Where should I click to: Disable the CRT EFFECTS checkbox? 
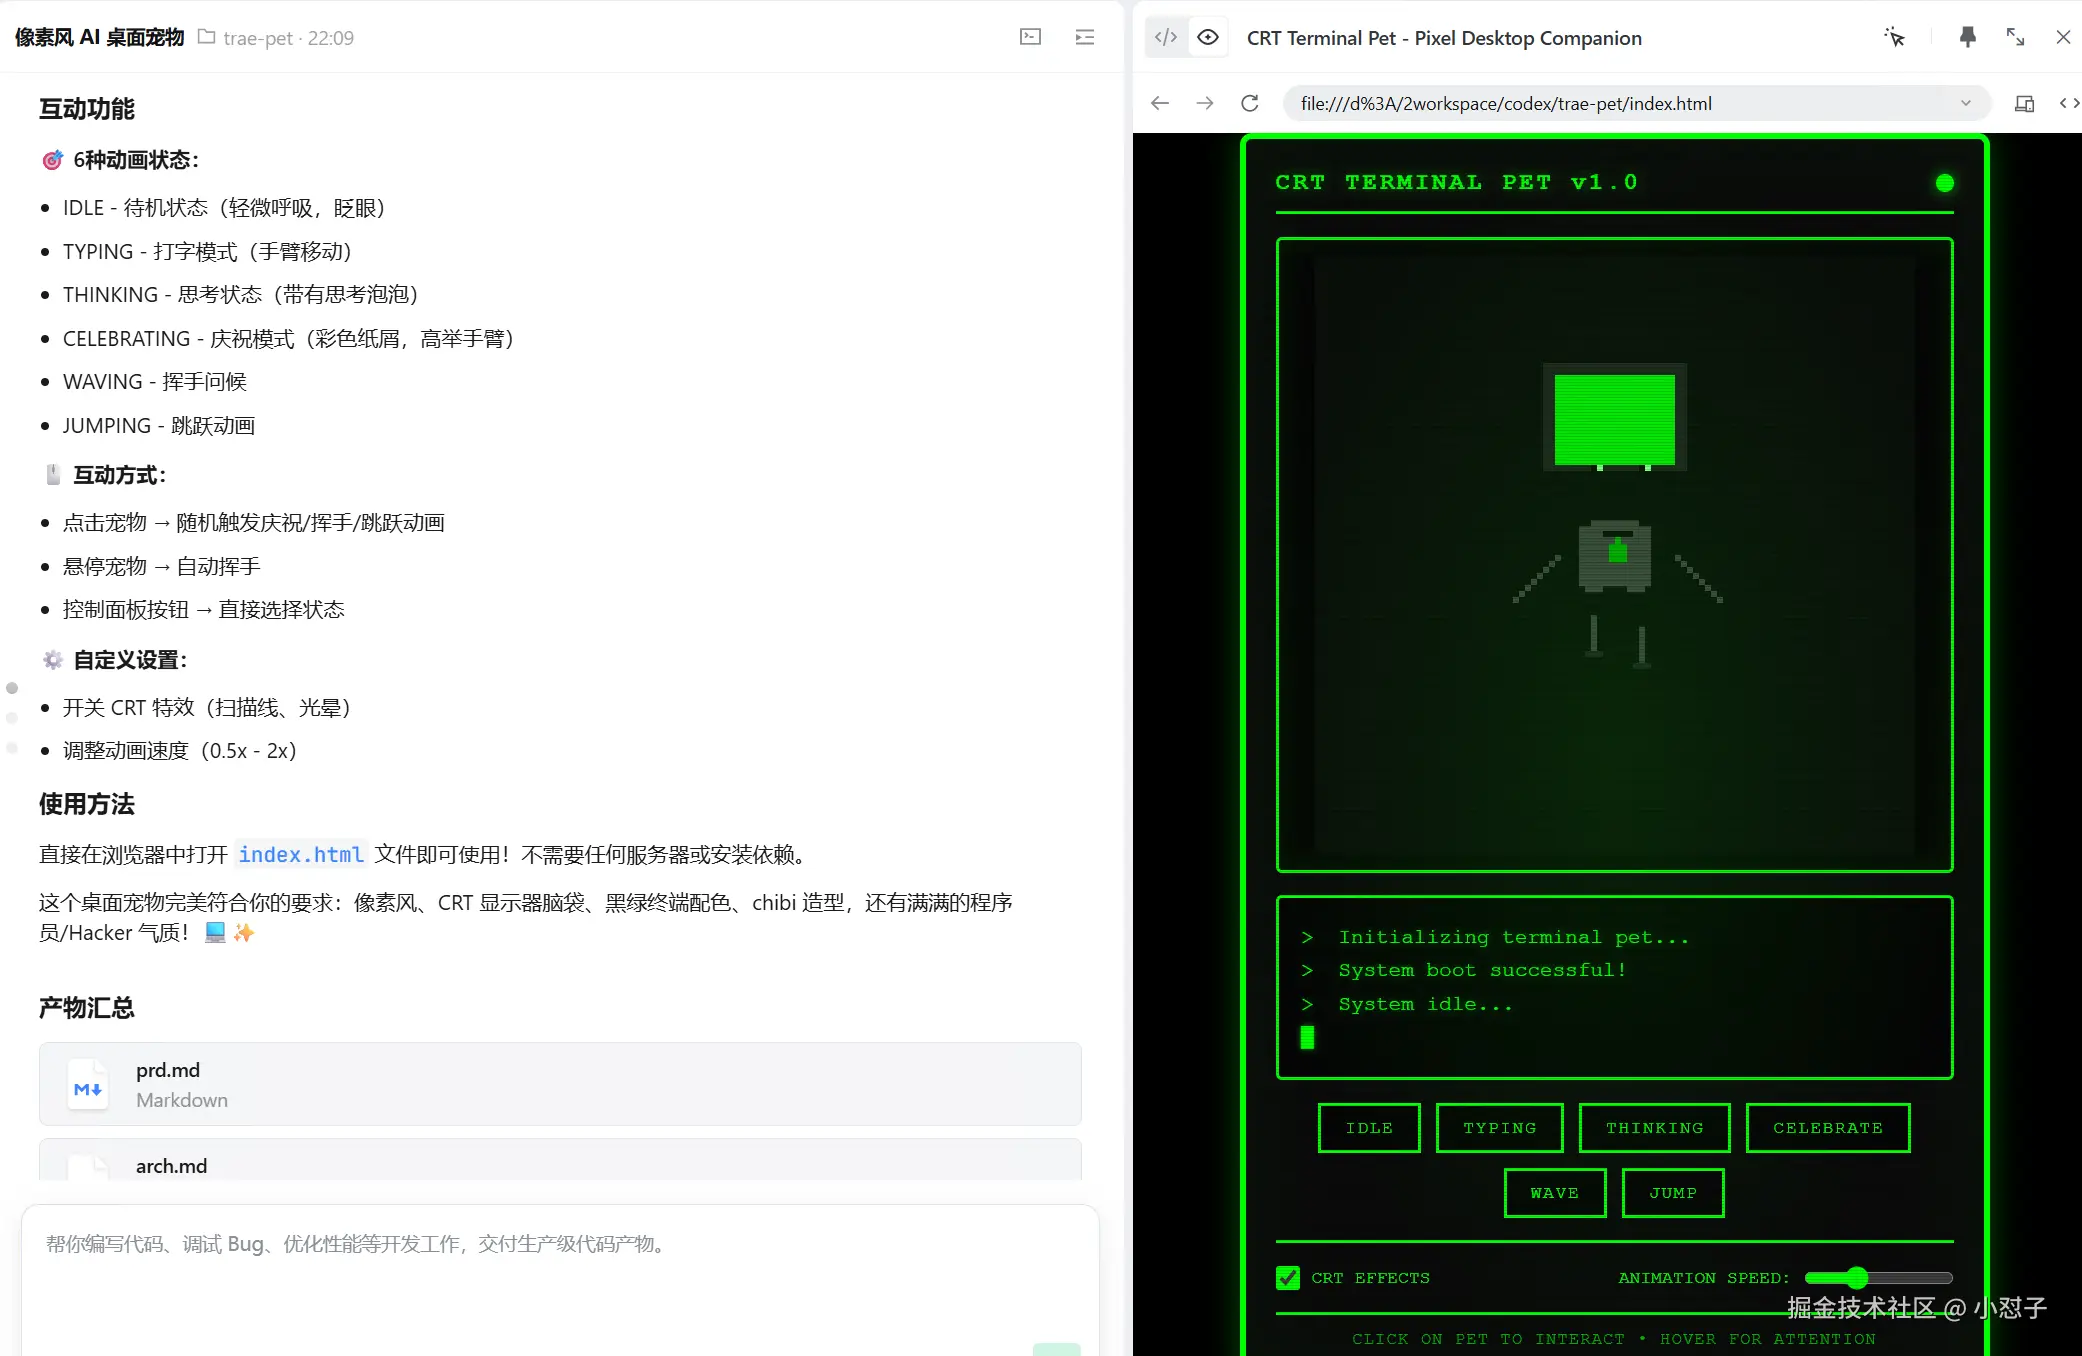[1288, 1278]
